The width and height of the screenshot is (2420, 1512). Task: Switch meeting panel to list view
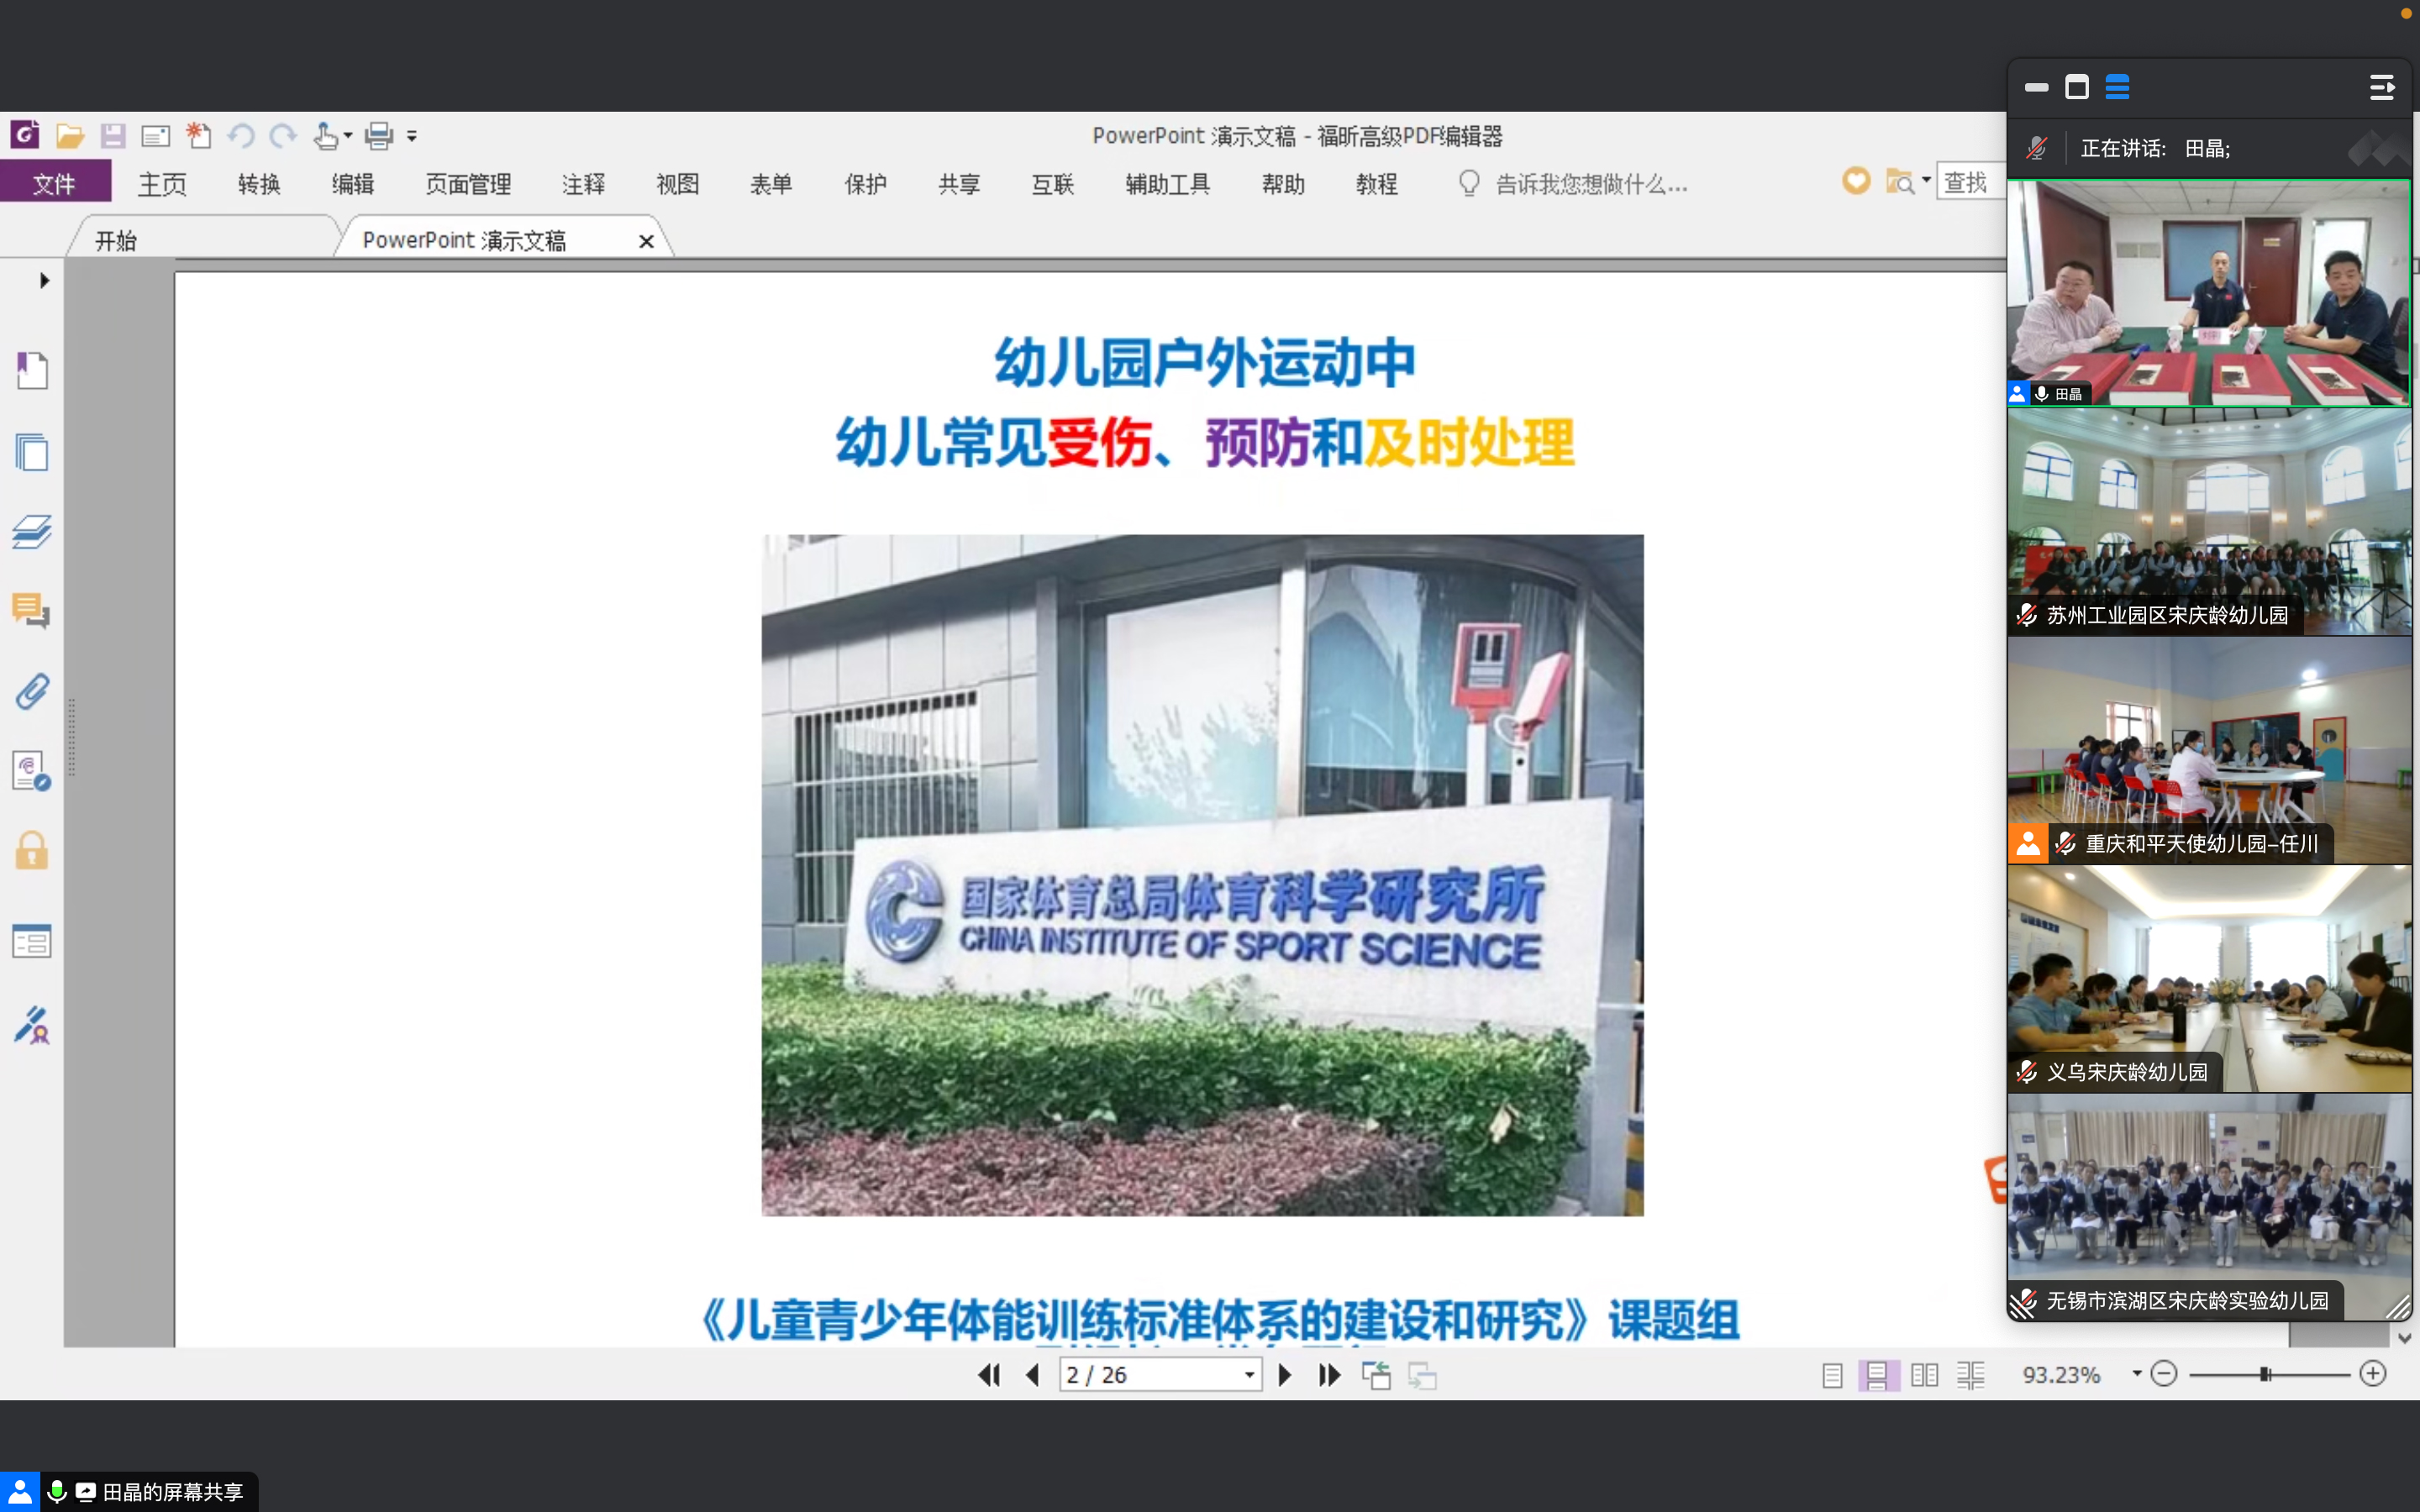point(2117,88)
